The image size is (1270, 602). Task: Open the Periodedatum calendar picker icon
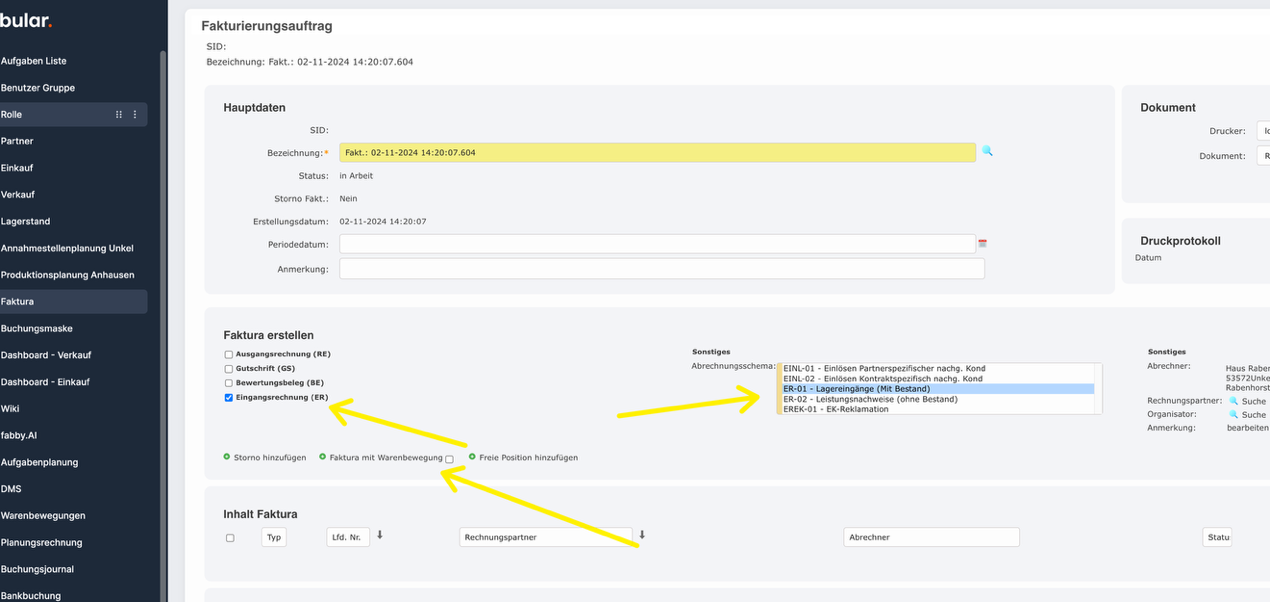pyautogui.click(x=982, y=244)
